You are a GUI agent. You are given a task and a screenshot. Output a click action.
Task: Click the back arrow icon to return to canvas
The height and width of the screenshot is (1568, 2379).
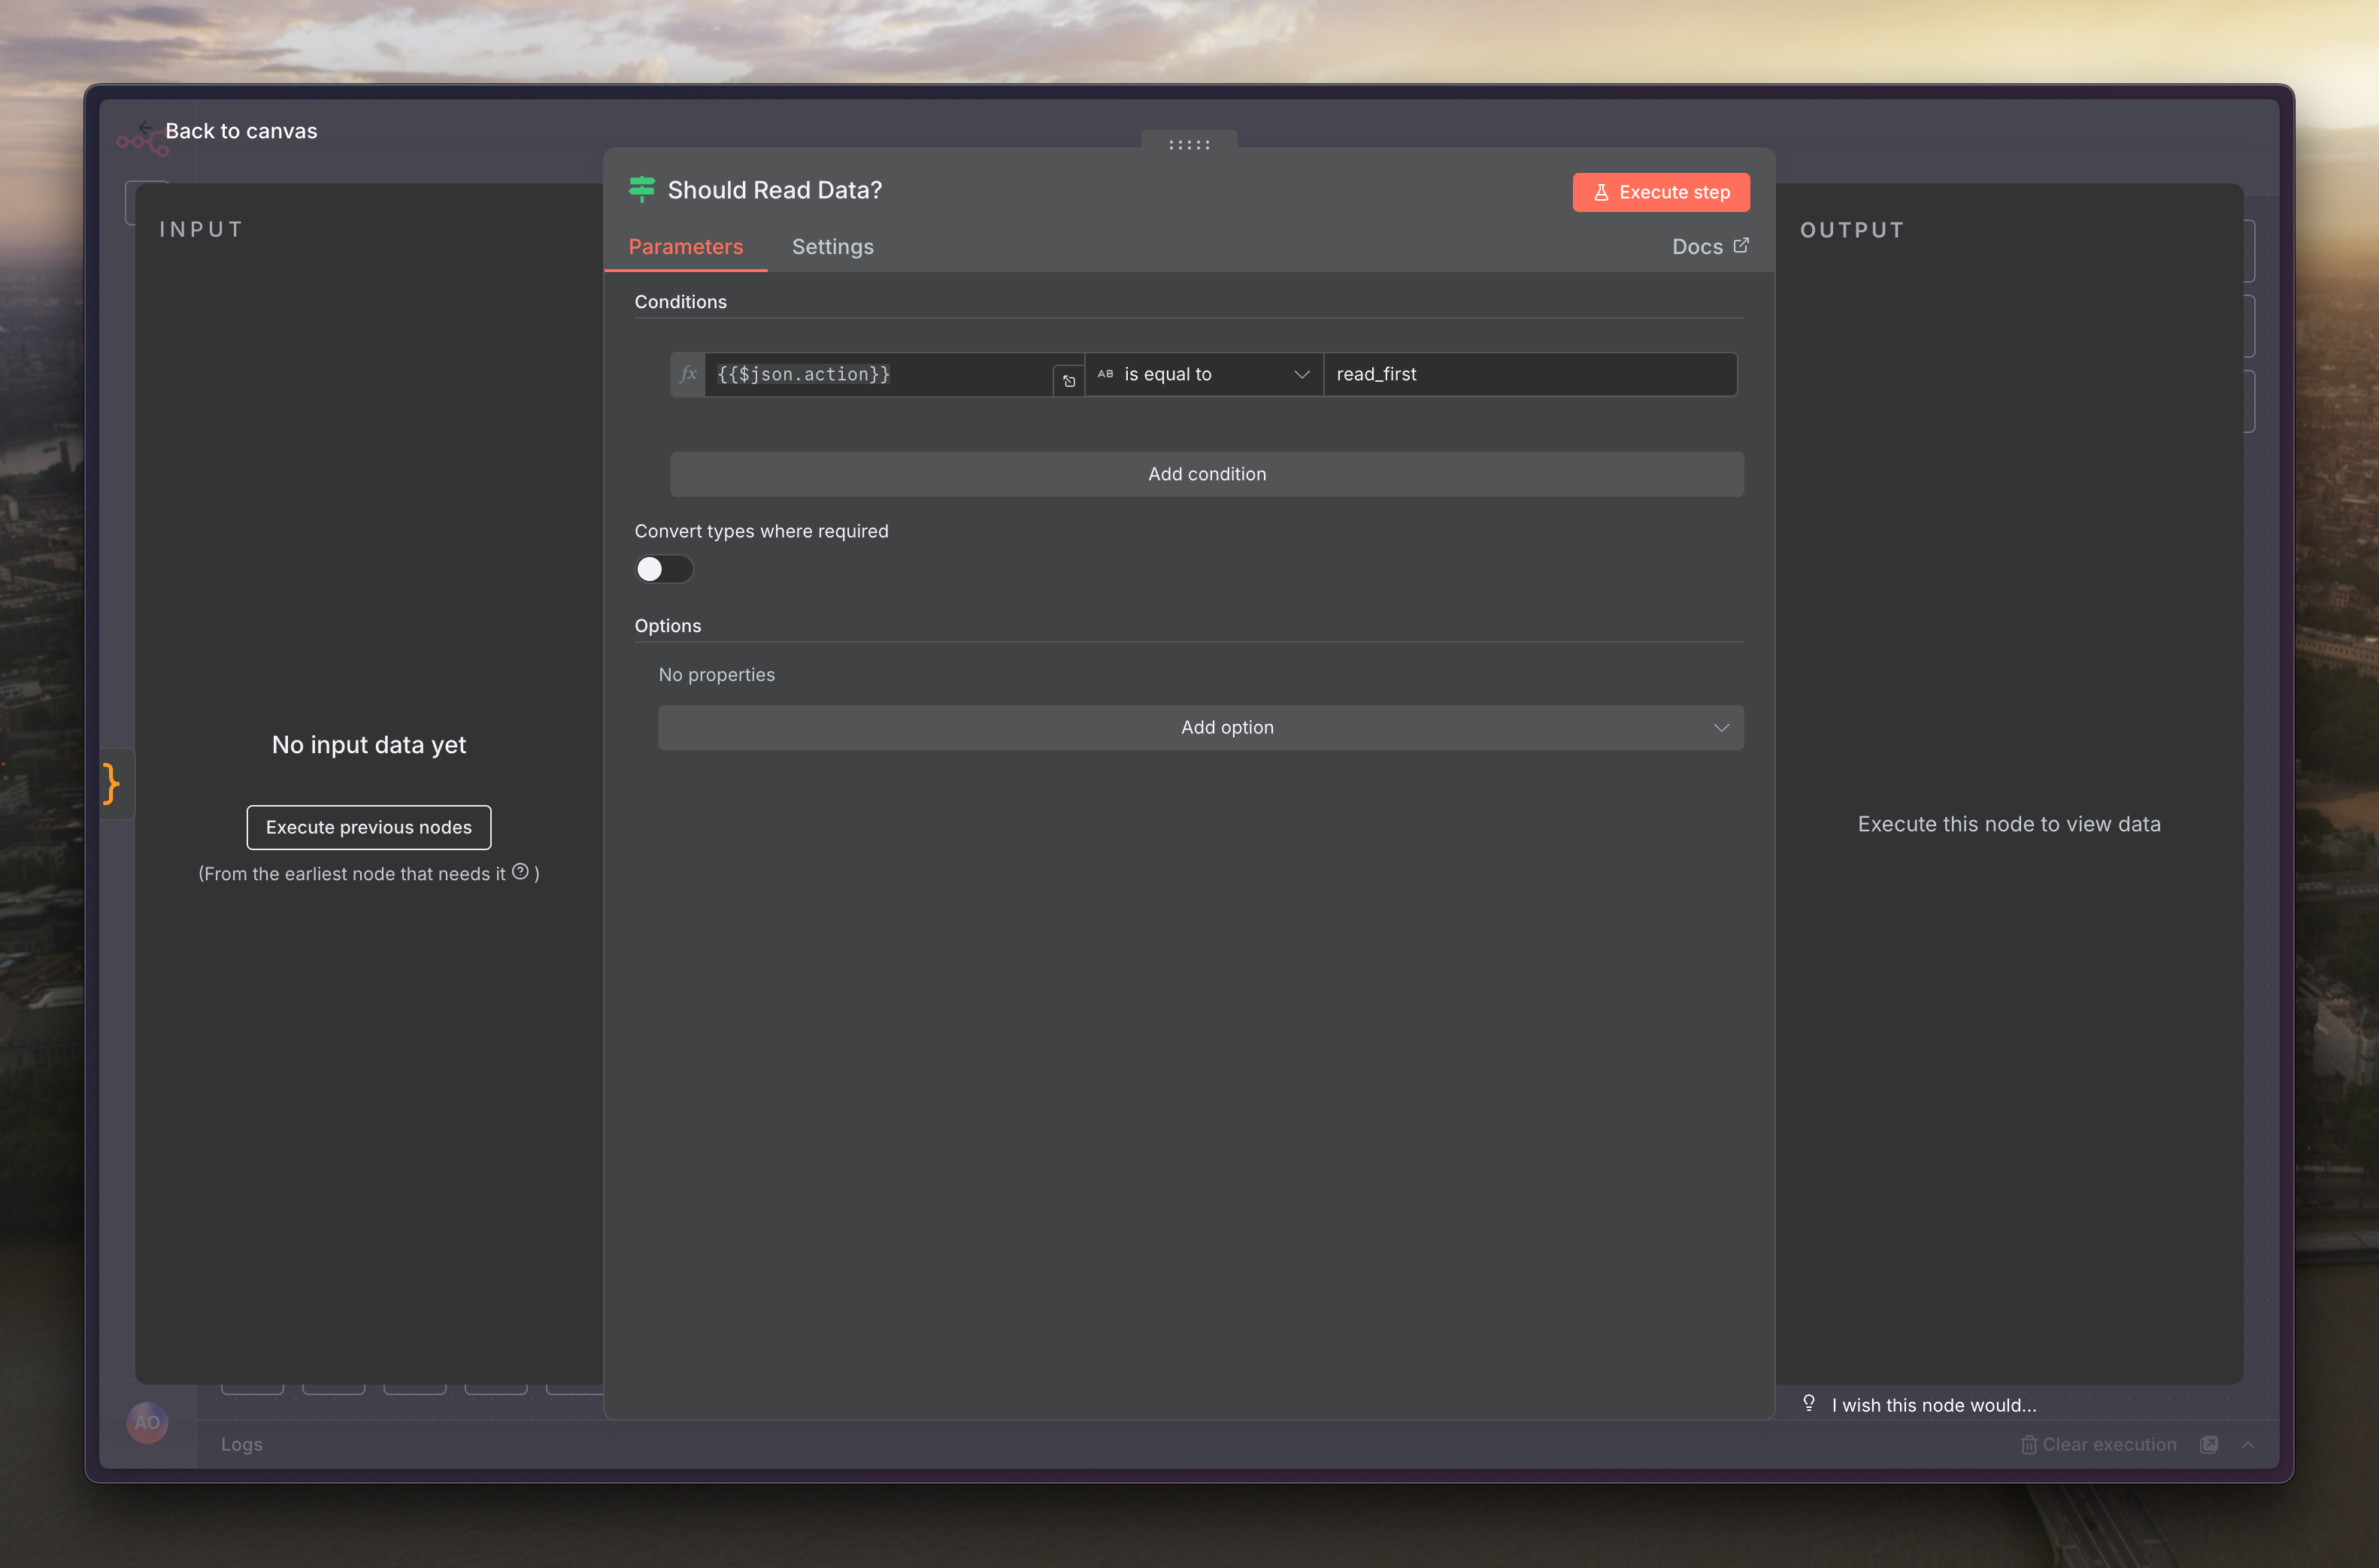pyautogui.click(x=146, y=128)
